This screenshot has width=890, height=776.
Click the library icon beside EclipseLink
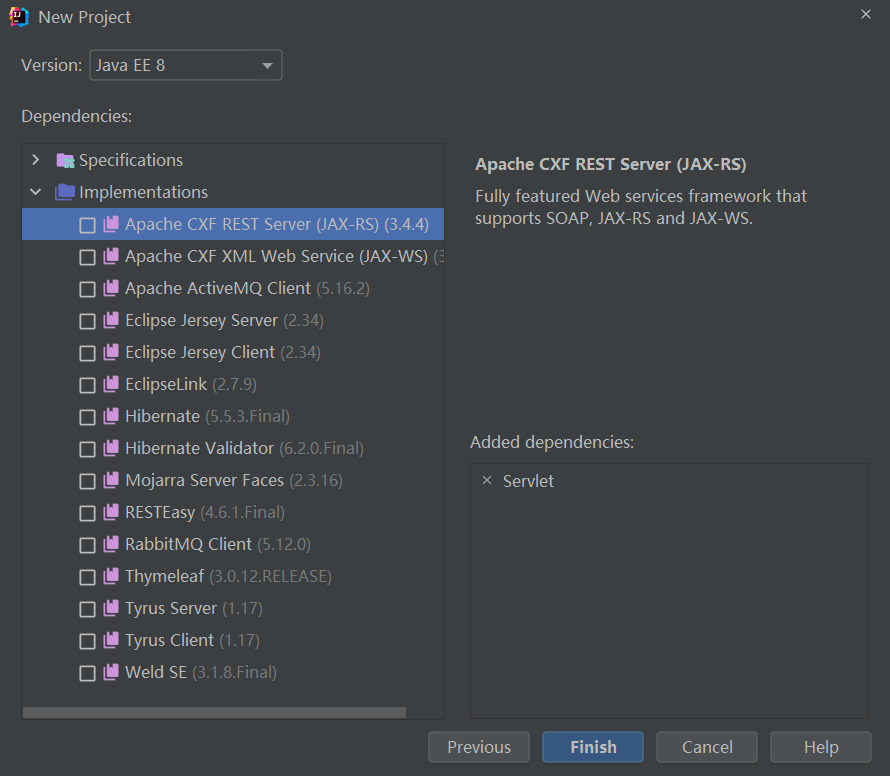click(111, 384)
